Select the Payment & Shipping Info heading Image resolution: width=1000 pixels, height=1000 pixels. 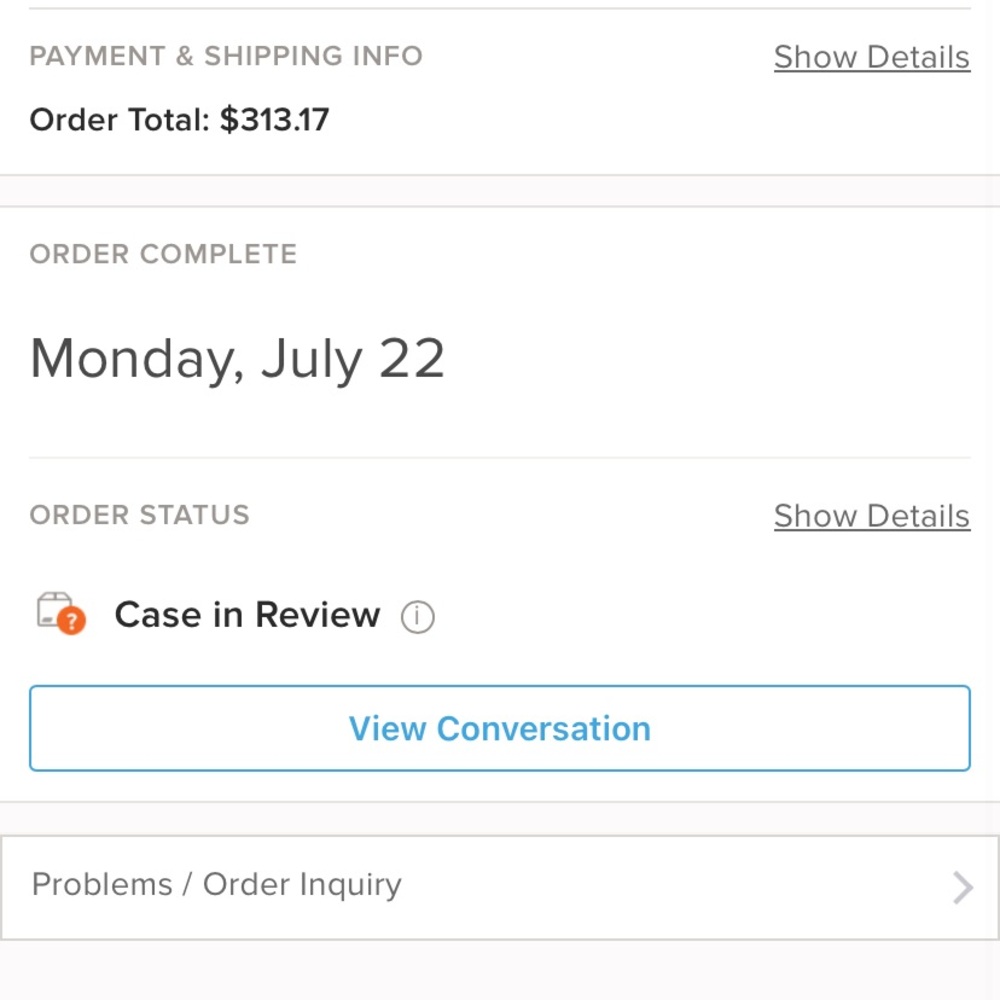(227, 56)
